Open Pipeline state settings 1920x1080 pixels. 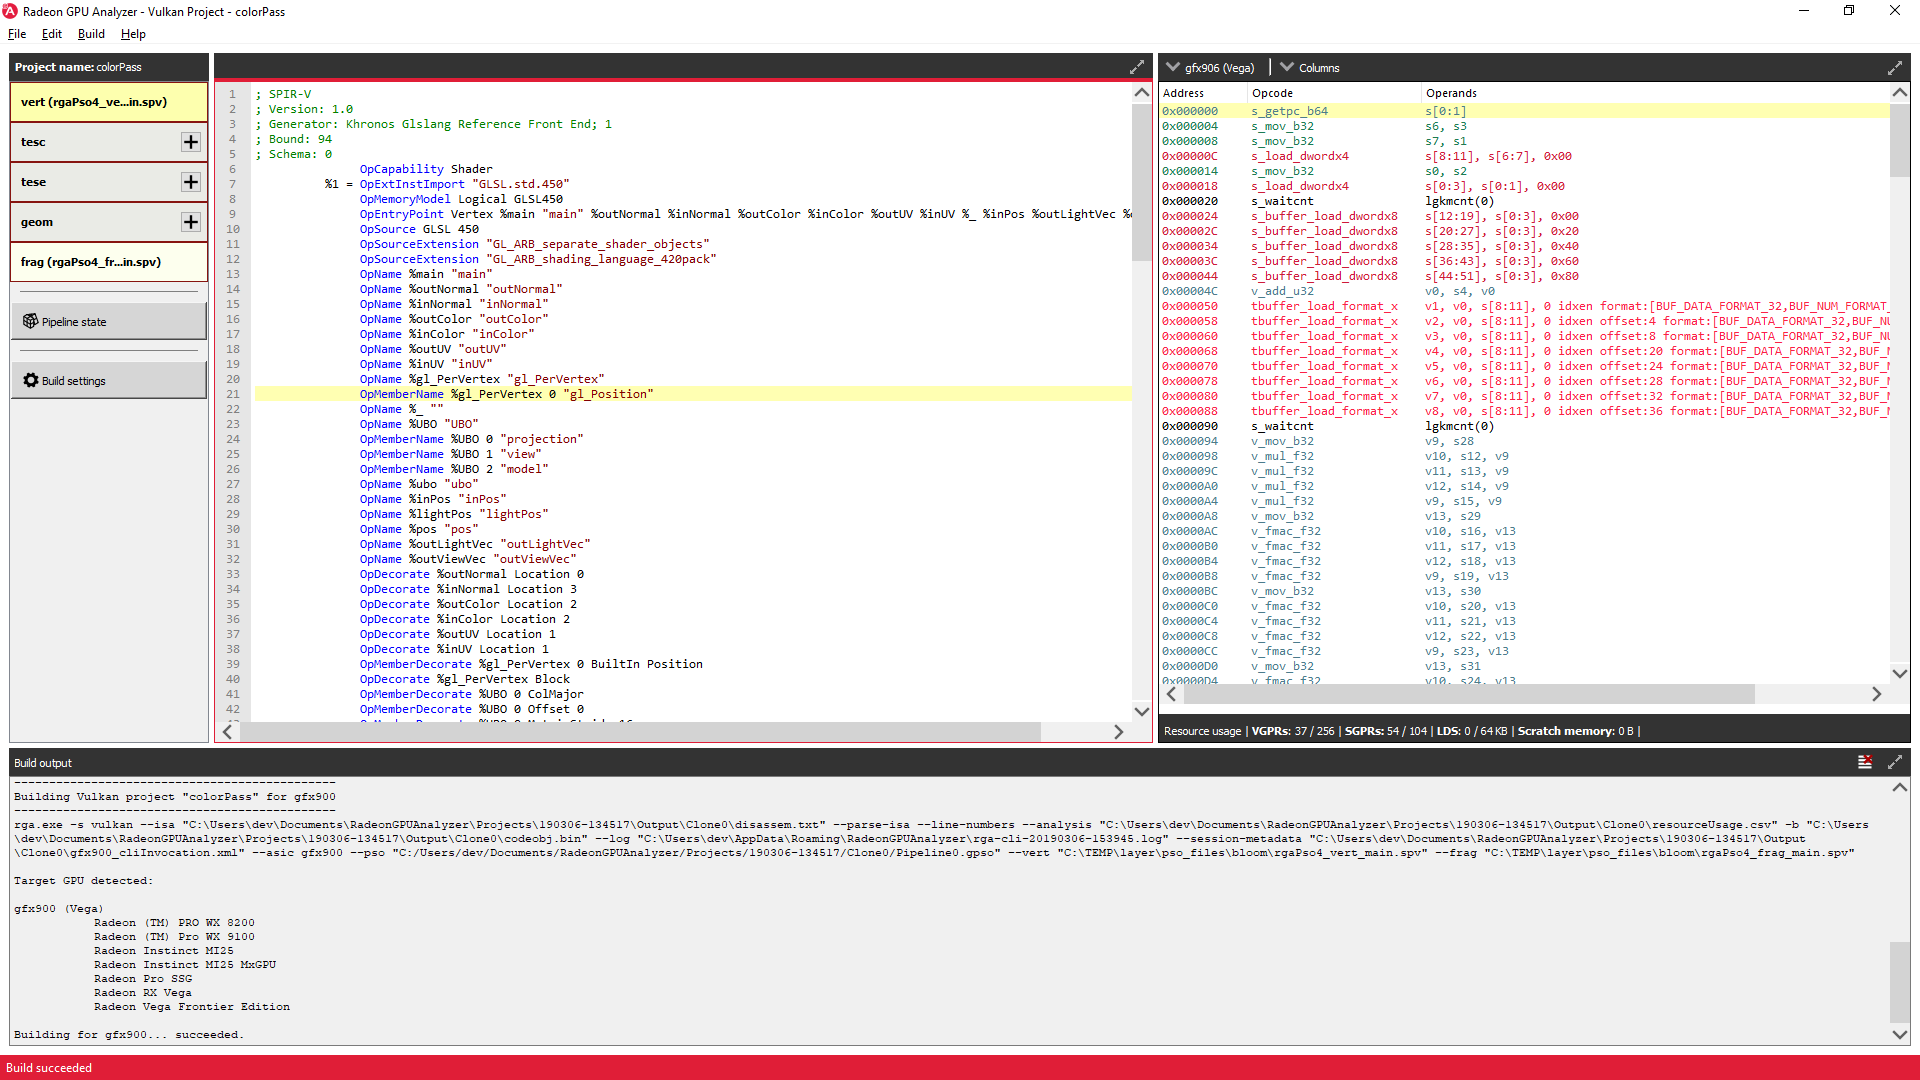[108, 322]
